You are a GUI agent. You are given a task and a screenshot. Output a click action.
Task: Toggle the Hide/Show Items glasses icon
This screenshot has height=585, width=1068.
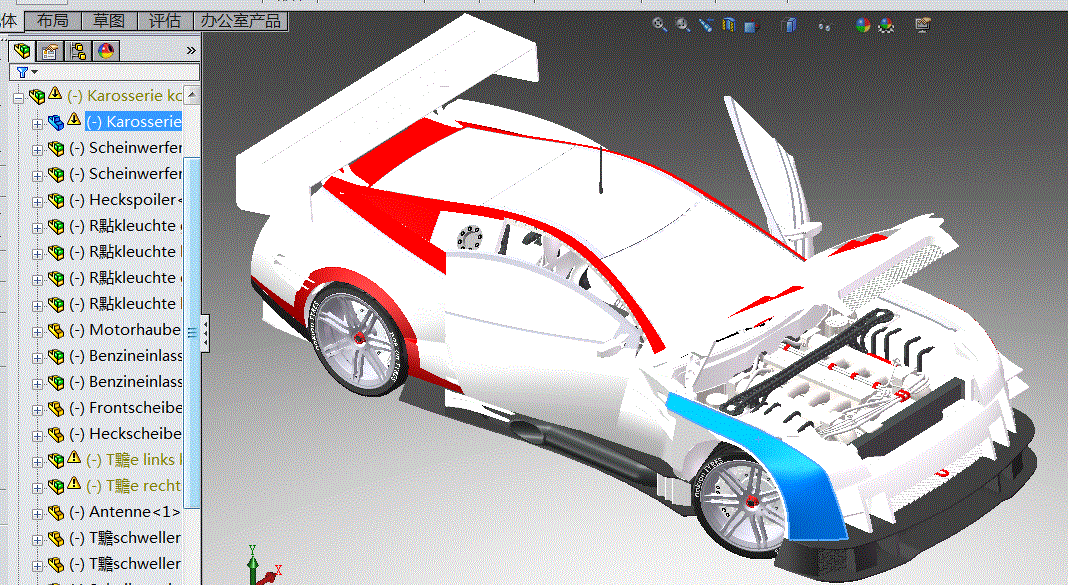coord(825,25)
